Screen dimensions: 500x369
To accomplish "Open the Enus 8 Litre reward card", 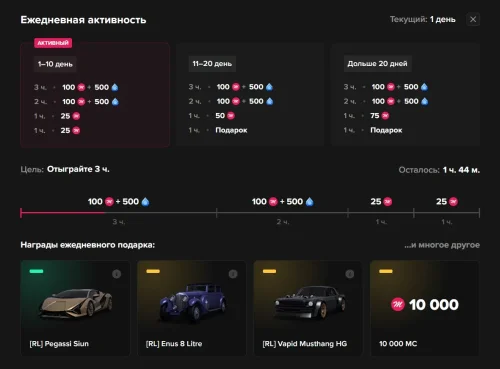I will [x=192, y=308].
